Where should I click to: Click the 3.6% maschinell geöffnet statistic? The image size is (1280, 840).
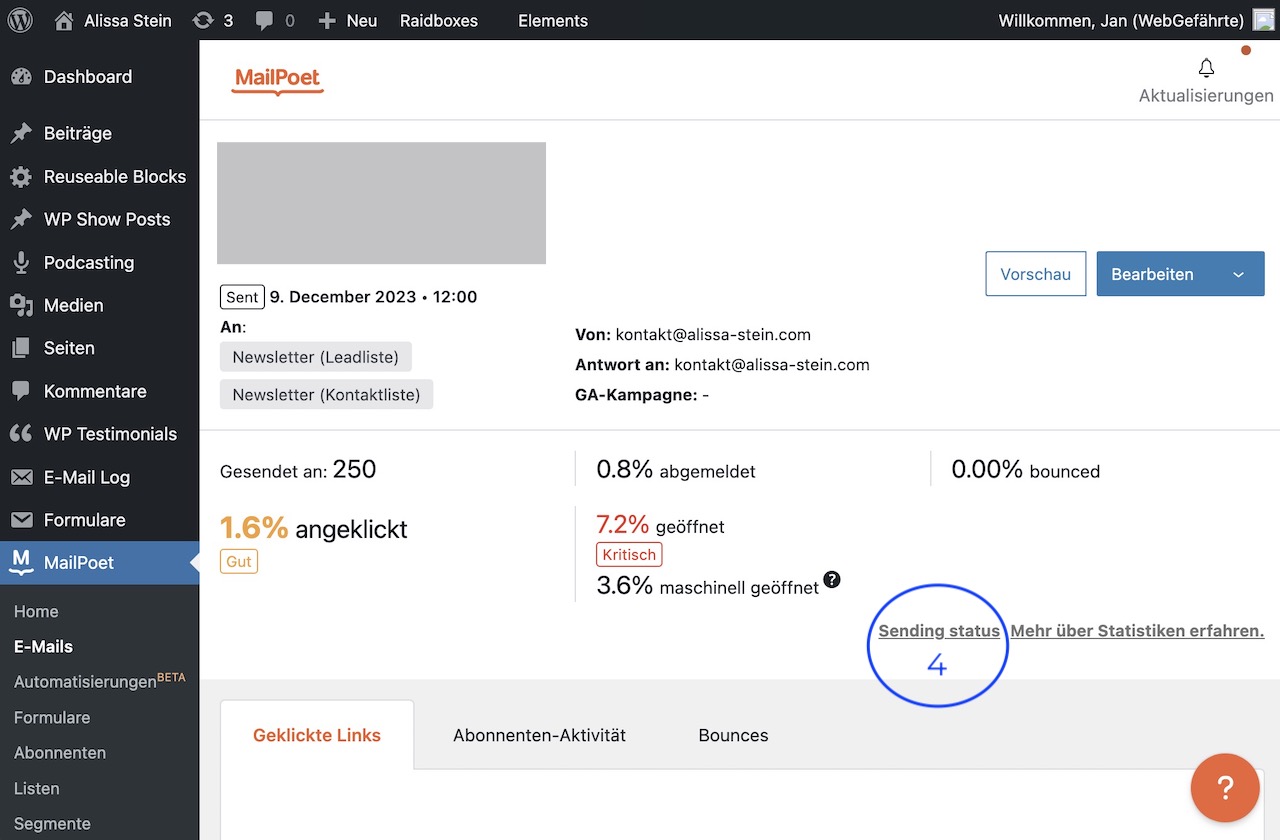(708, 586)
